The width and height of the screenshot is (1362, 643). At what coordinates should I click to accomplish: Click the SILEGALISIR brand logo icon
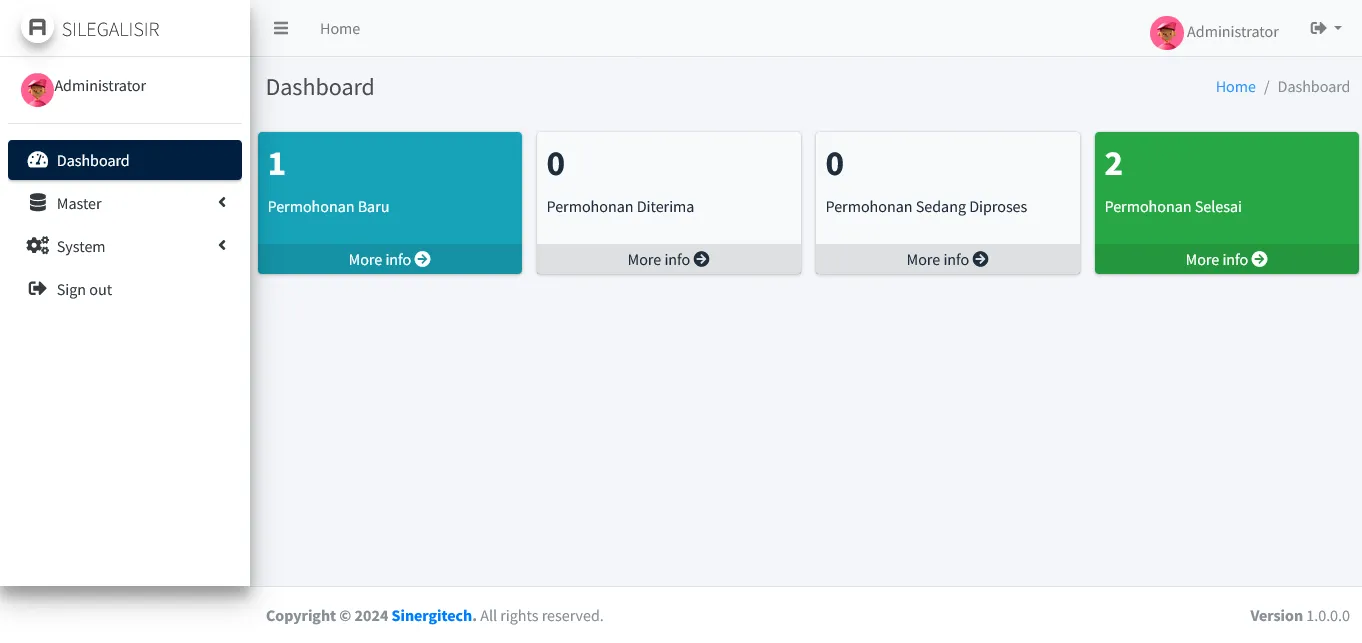(x=38, y=28)
